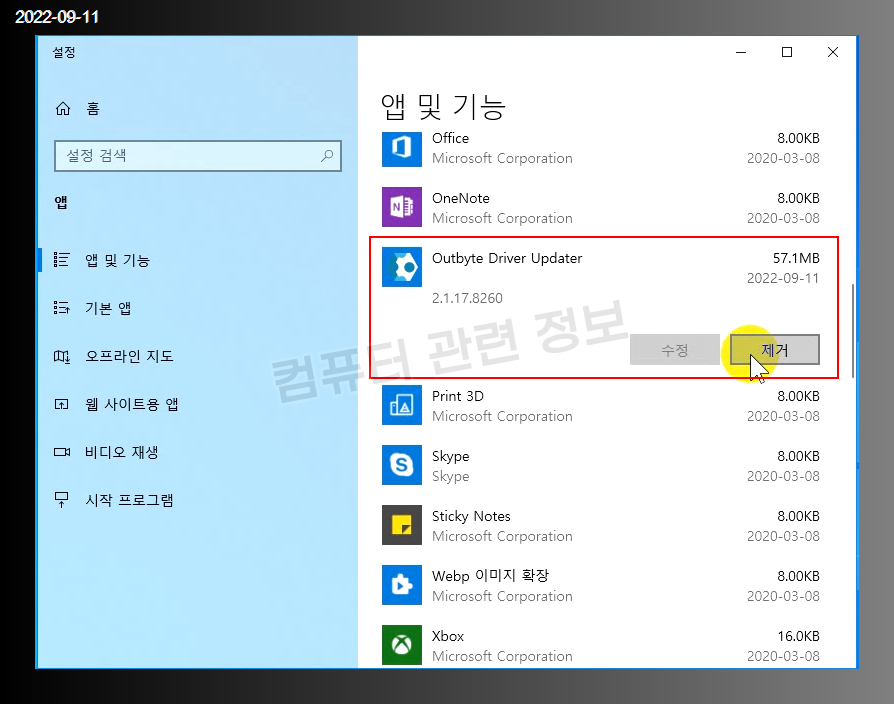
Task: Click the 비디오 재생 camera icon
Action: tap(62, 452)
